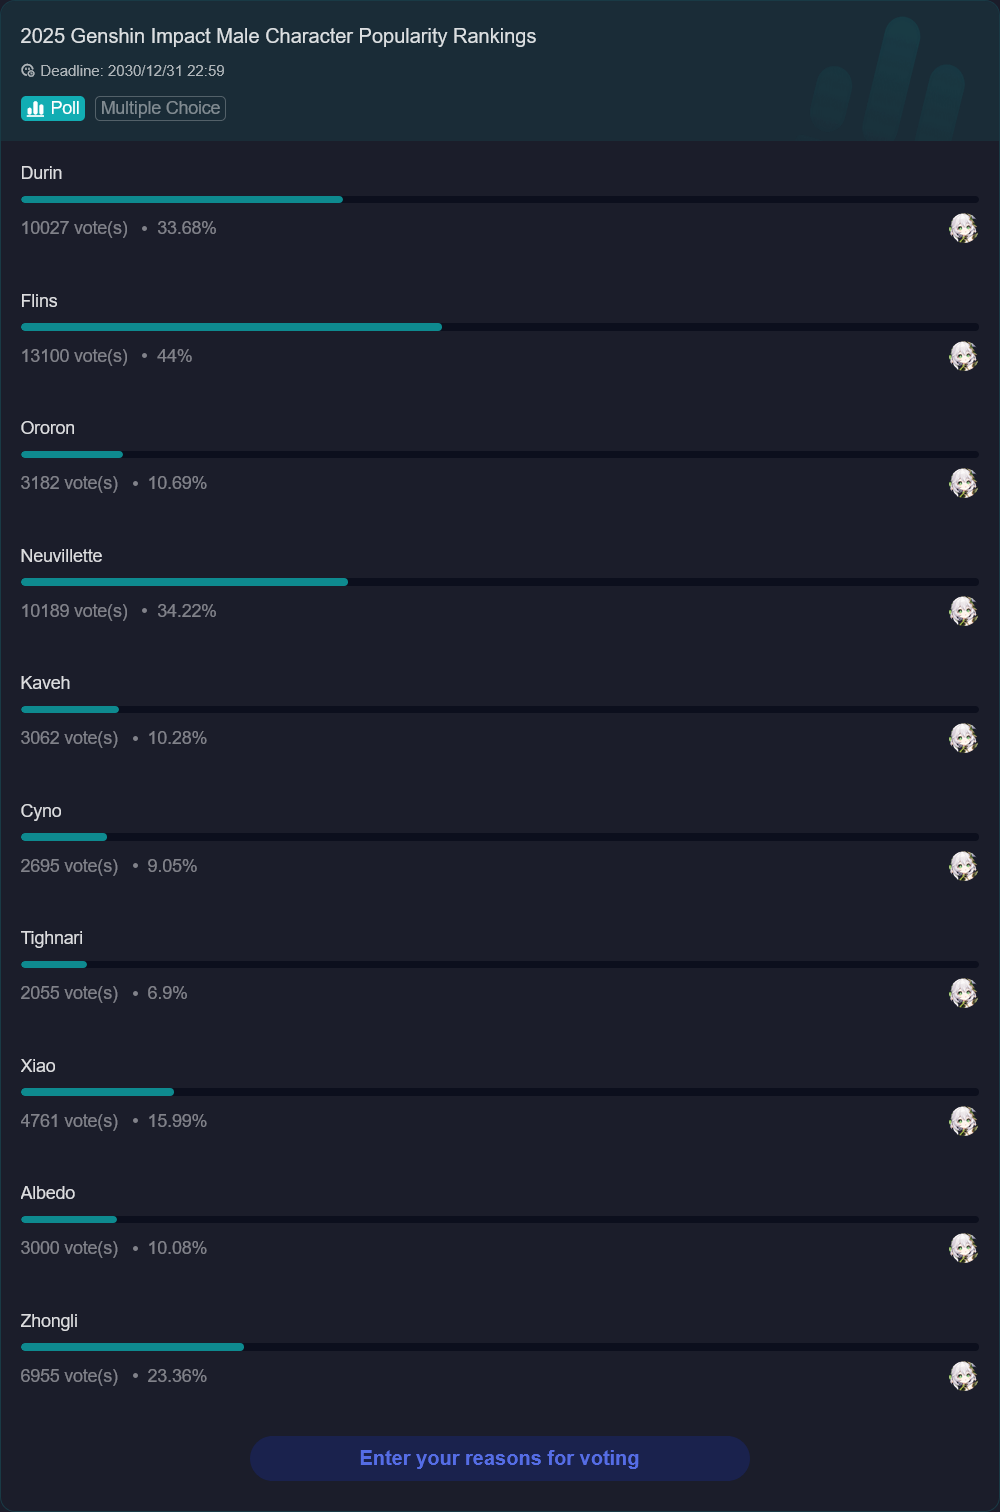Screen dimensions: 1000x1512
Task: Click the Zhongli vote progress bar
Action: tap(499, 1347)
